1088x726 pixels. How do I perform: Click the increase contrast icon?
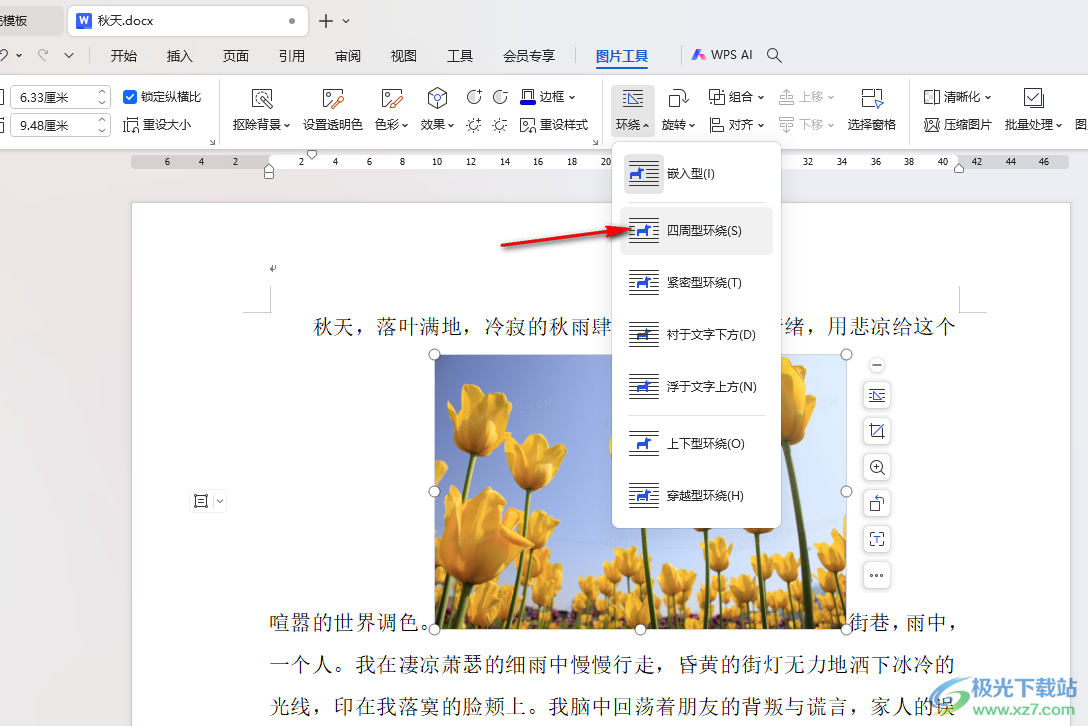pyautogui.click(x=474, y=96)
